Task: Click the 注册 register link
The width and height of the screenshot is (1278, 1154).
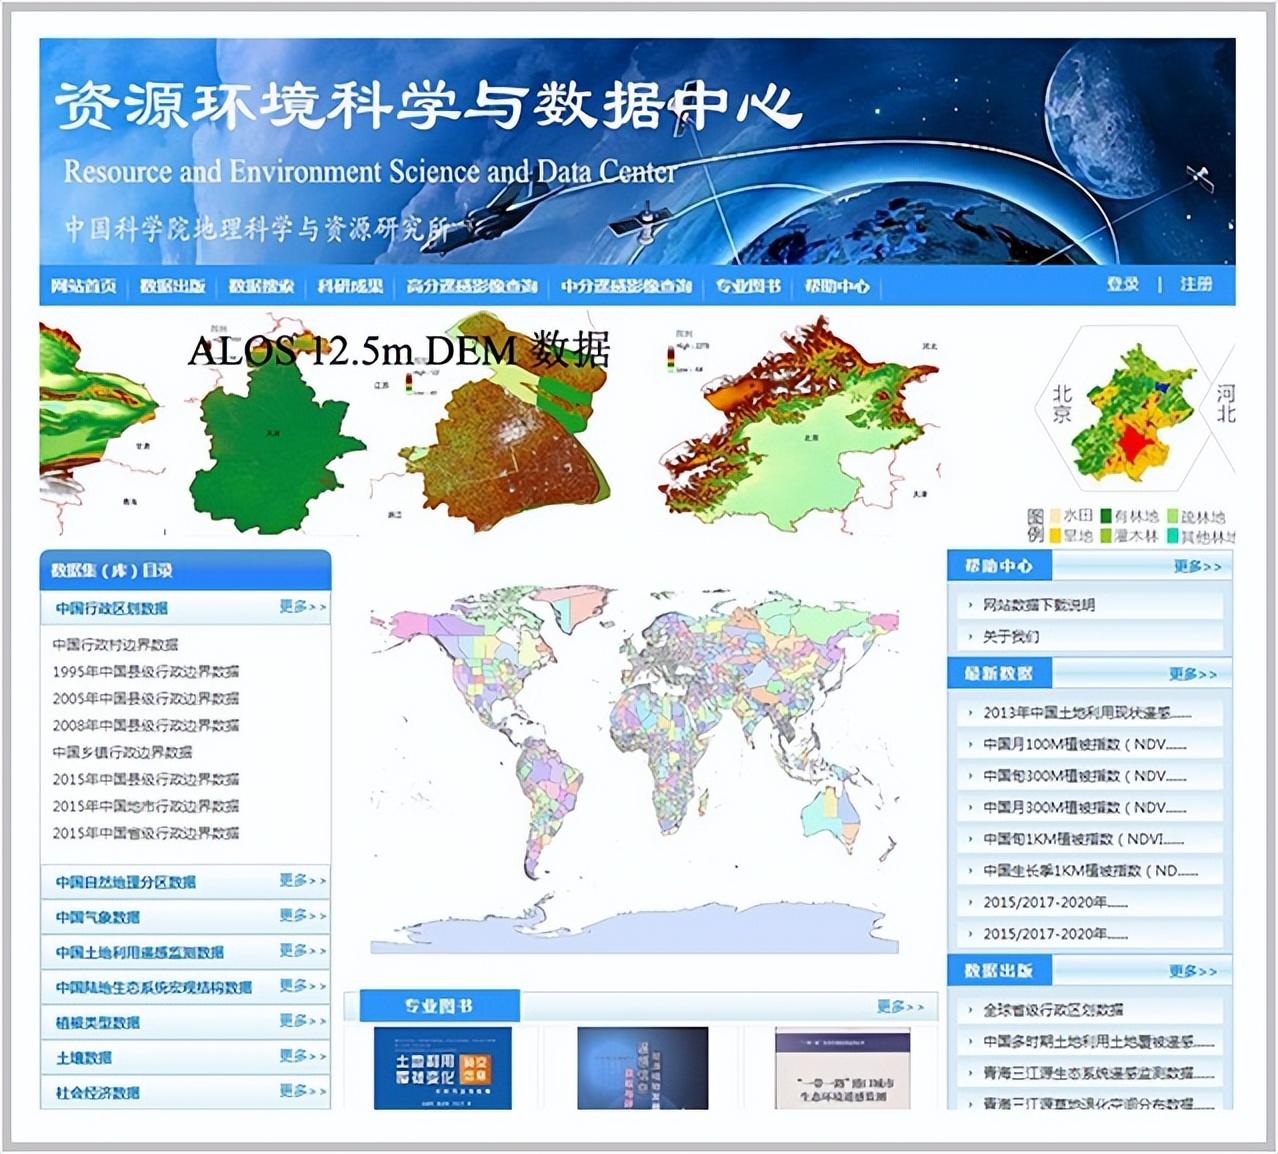Action: [x=1199, y=284]
